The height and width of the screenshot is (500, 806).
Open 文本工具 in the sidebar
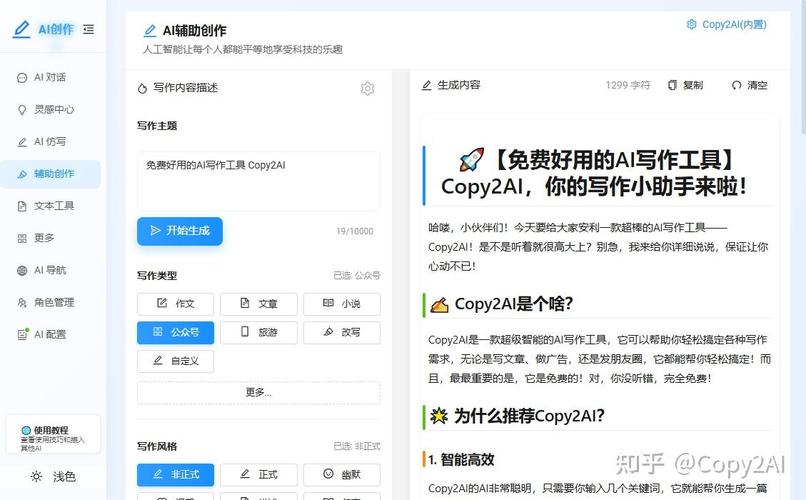pos(50,206)
